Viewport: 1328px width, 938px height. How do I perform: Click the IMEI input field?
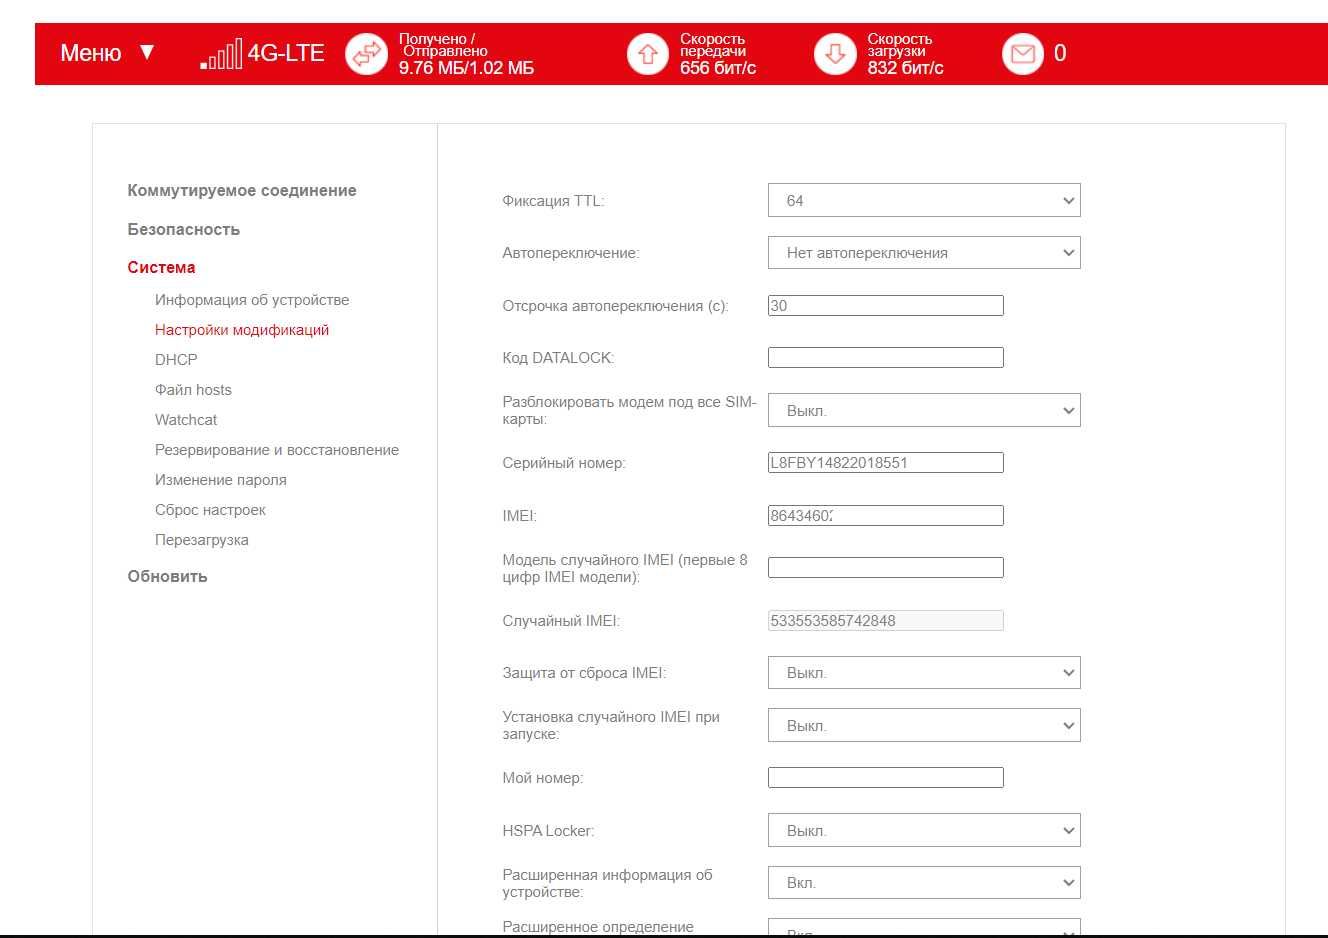point(885,515)
